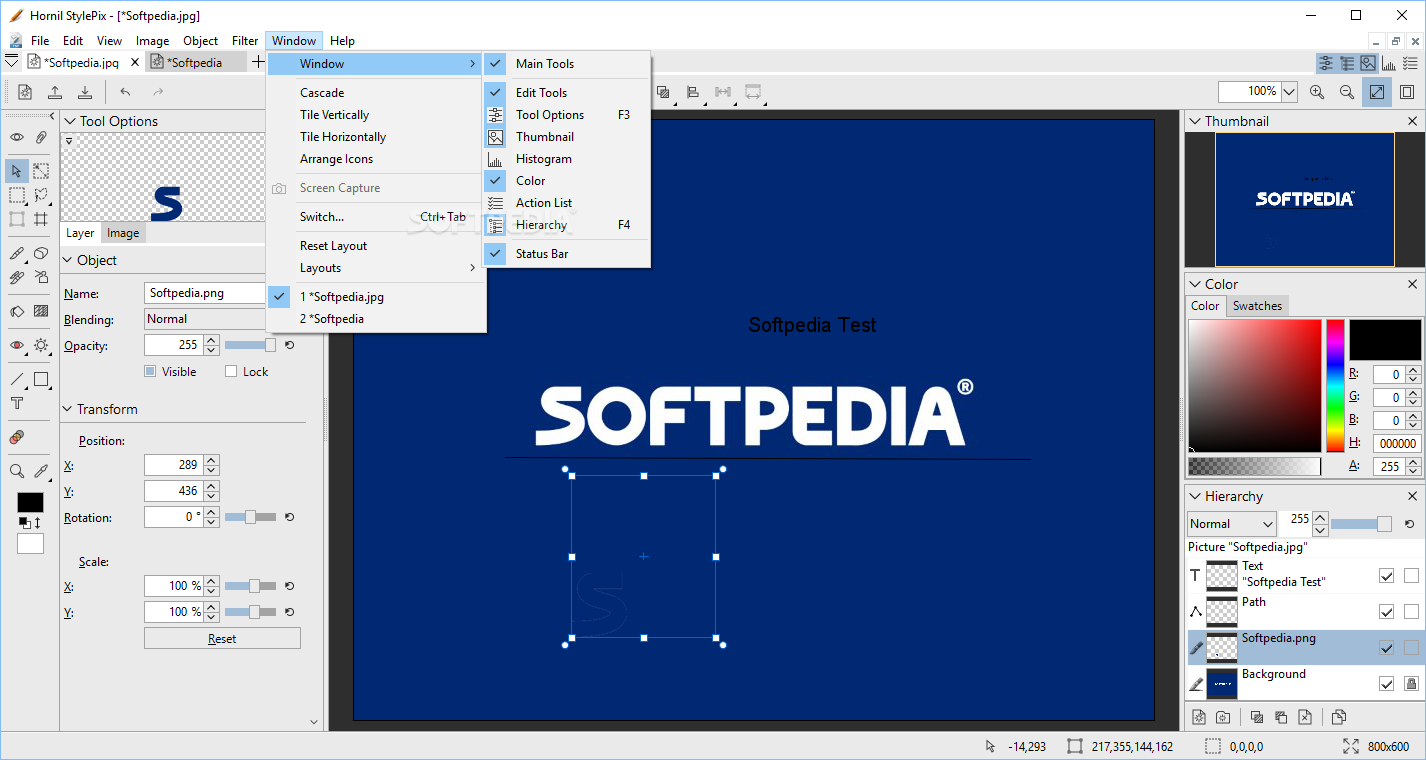Collapse the Tool Options panel
The width and height of the screenshot is (1426, 760).
pyautogui.click(x=70, y=121)
